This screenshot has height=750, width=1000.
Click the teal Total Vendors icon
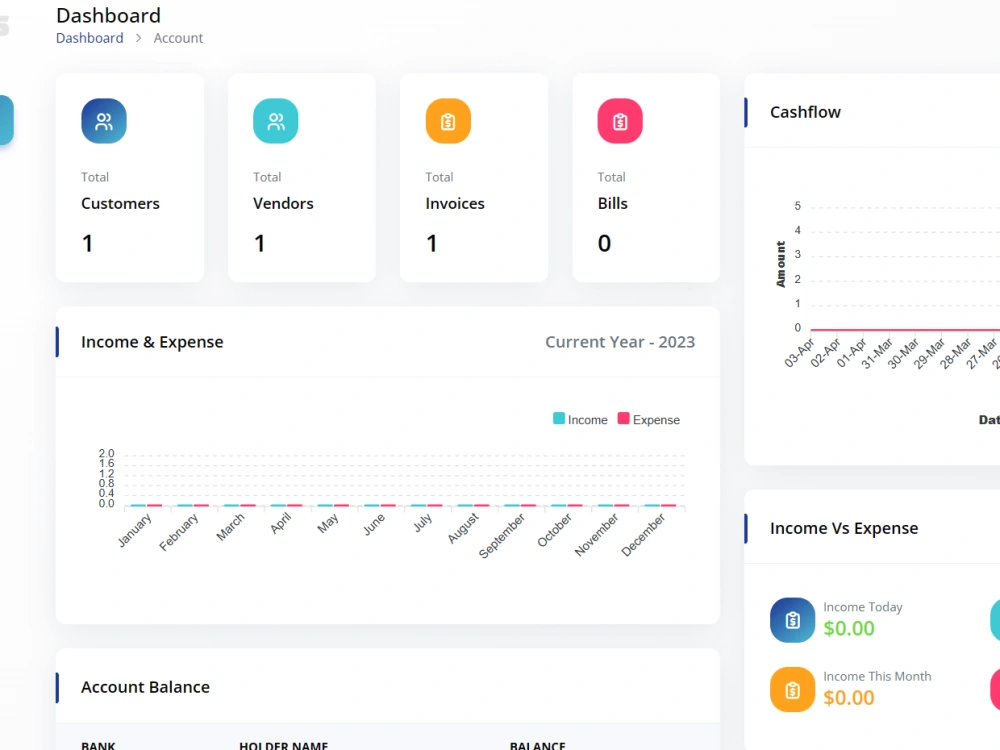276,121
